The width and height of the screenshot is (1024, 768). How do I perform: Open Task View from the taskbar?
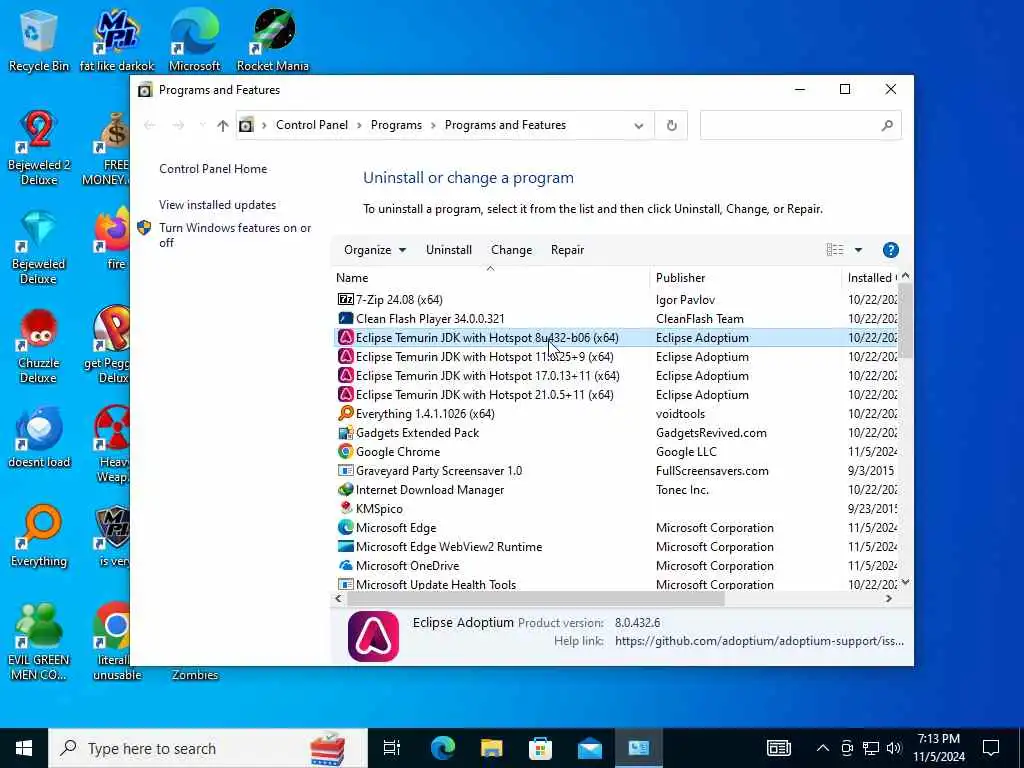tap(392, 748)
